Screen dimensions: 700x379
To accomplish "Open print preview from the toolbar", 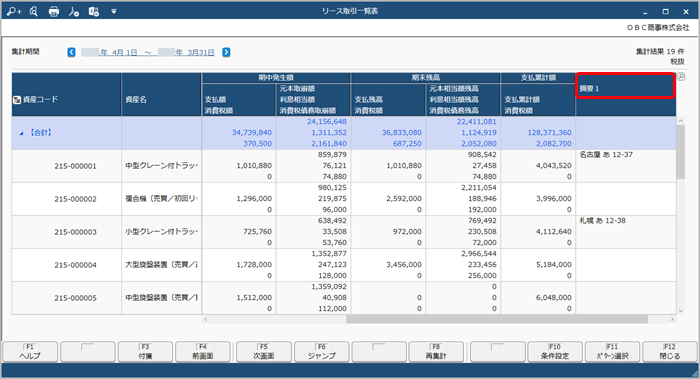I will 34,11.
